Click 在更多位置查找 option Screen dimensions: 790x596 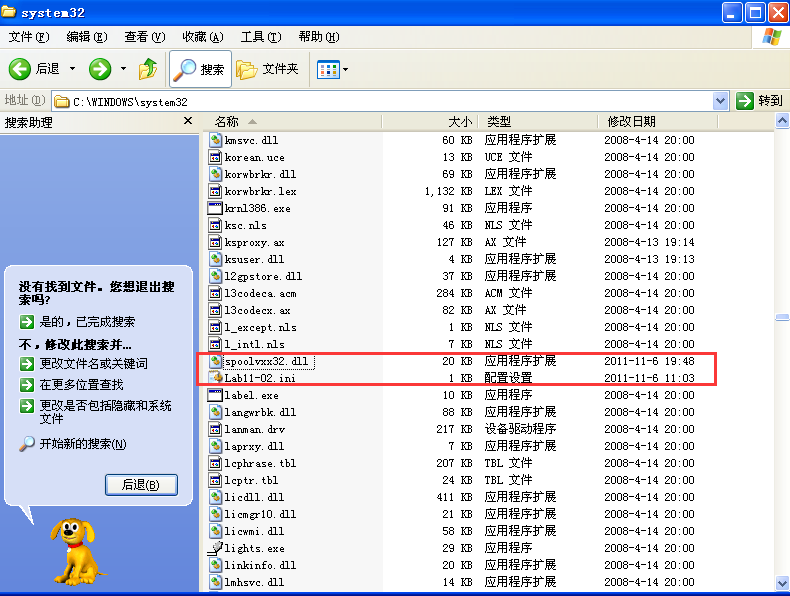pyautogui.click(x=72, y=385)
